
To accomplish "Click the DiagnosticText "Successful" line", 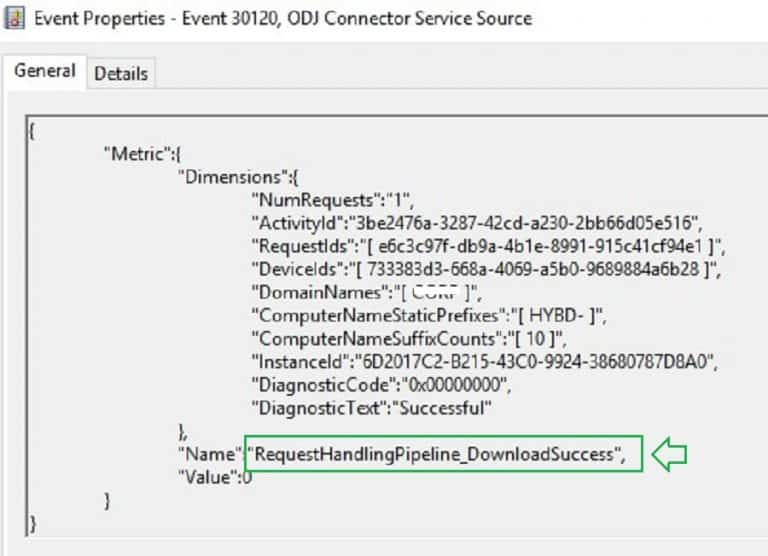I will 372,408.
